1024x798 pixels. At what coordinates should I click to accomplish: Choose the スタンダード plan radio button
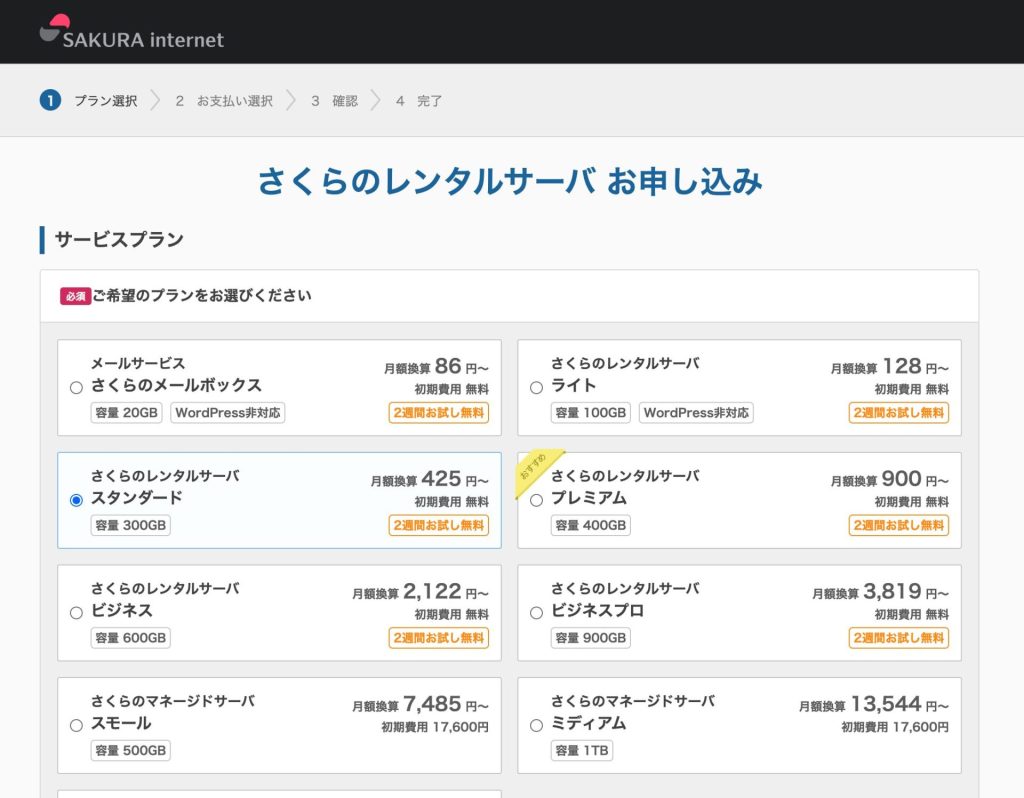76,500
